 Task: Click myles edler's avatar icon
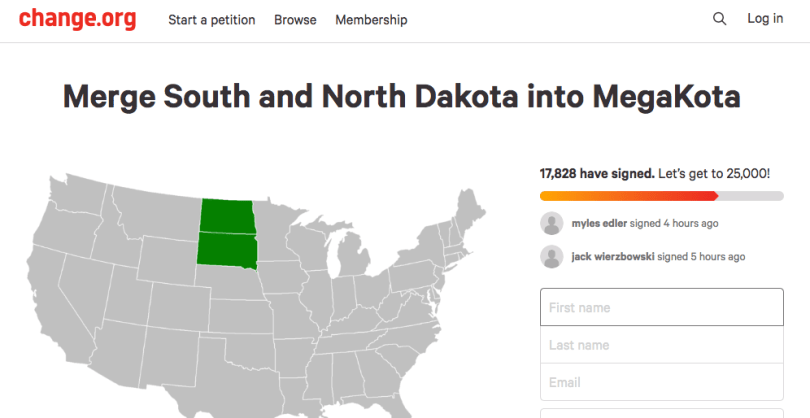551,223
